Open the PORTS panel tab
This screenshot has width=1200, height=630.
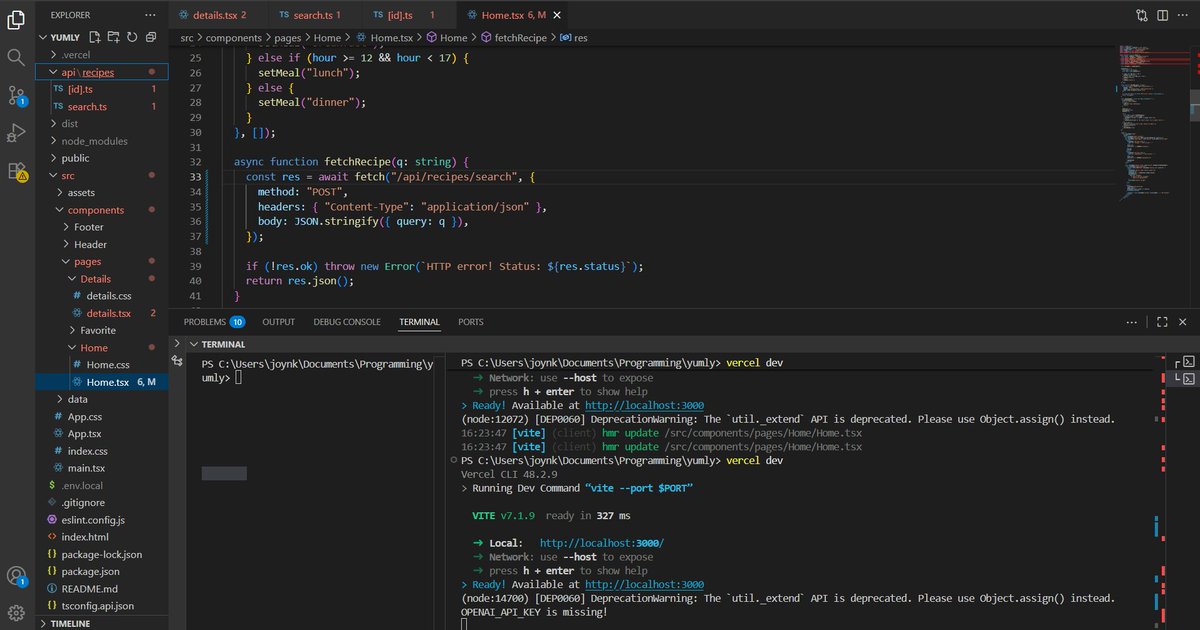471,322
